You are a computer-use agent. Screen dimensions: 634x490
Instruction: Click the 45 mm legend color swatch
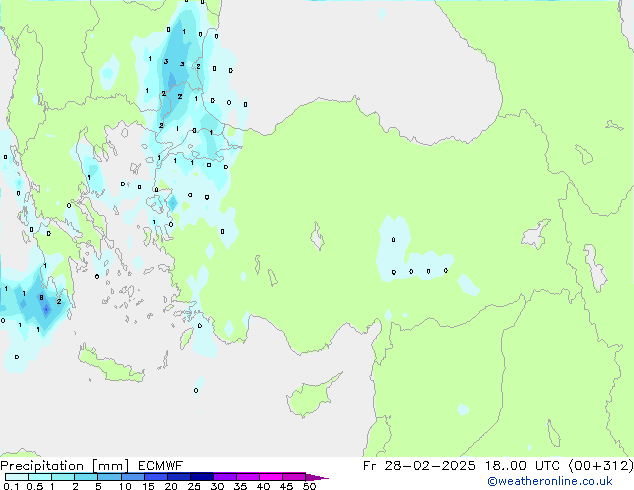point(294,477)
